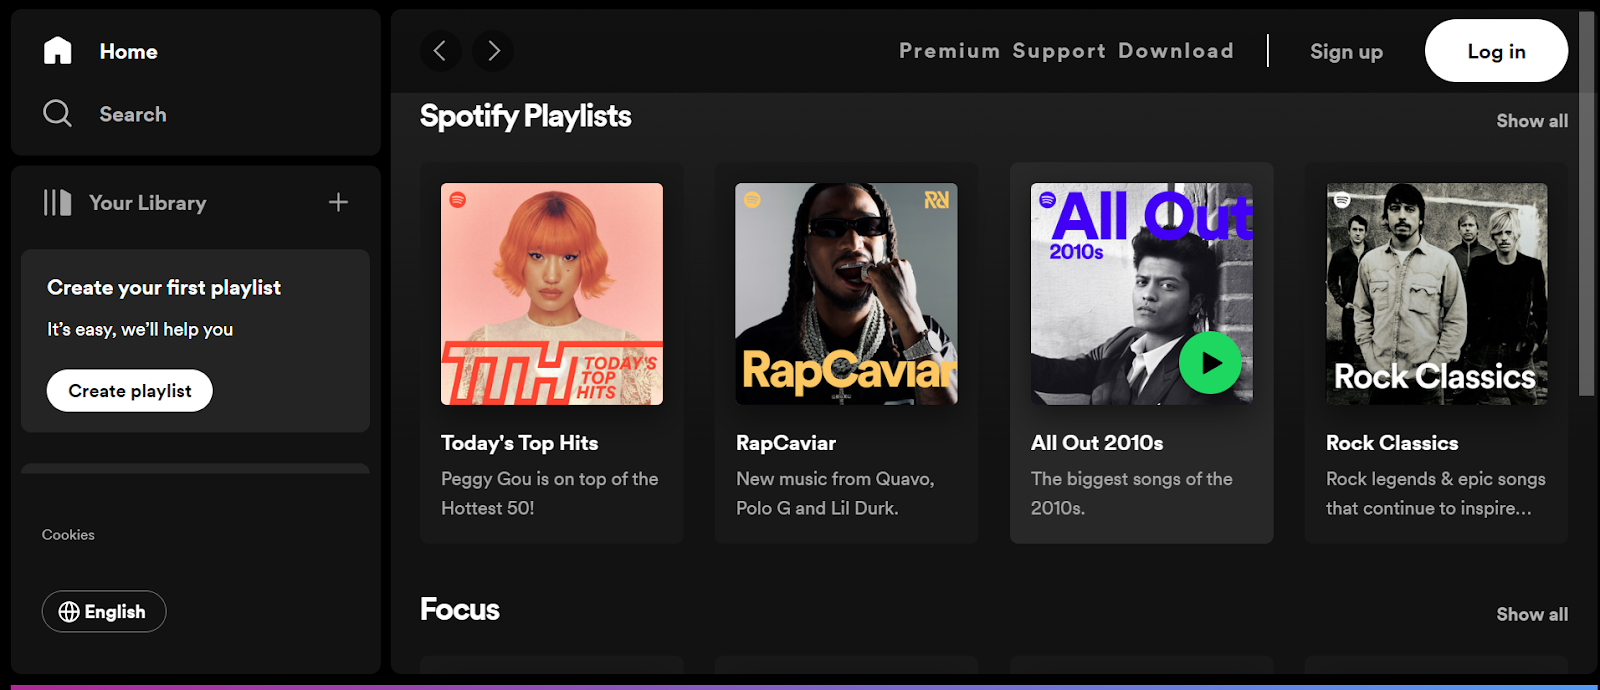The height and width of the screenshot is (690, 1600).
Task: Click the Spotify Playlists heading
Action: [526, 117]
